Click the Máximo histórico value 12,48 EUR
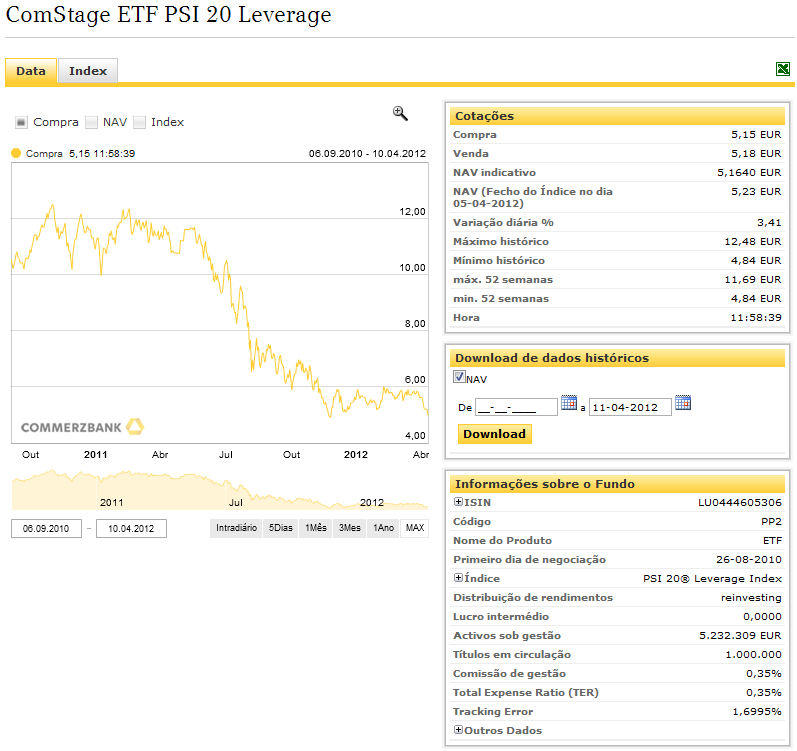 click(753, 241)
